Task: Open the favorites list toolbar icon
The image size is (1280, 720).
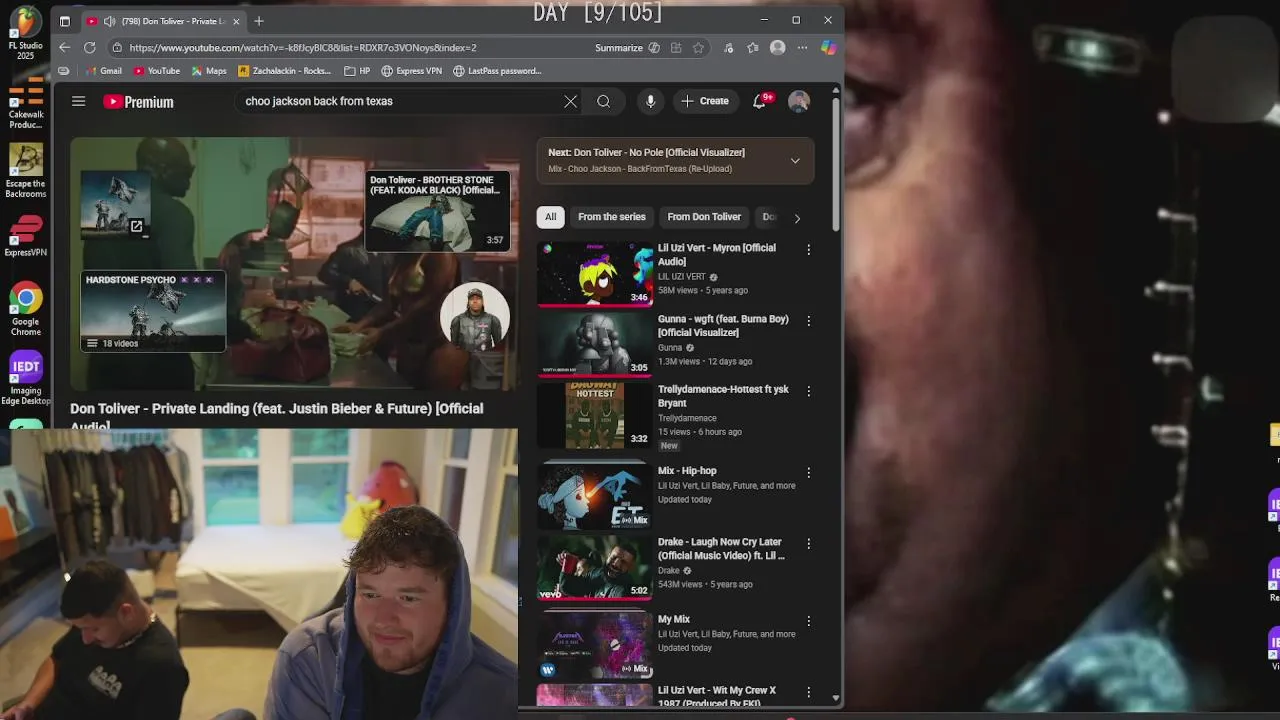Action: point(752,47)
